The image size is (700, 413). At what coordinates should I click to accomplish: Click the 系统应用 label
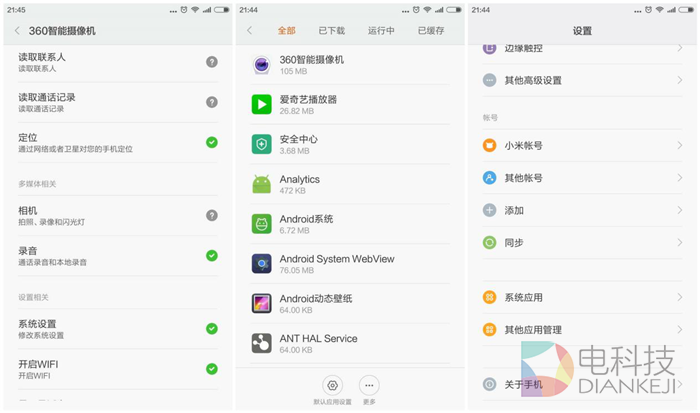[x=524, y=297]
